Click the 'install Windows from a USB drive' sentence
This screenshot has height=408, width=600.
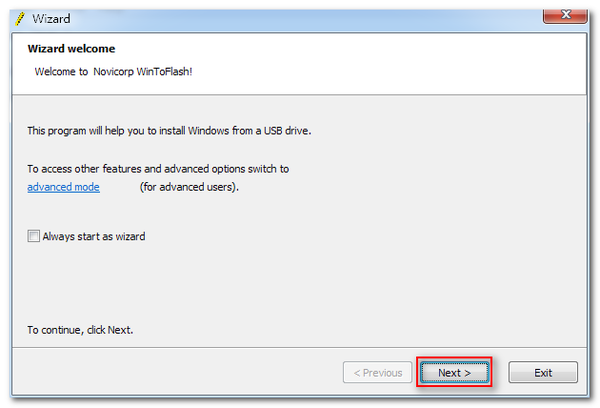[x=169, y=131]
